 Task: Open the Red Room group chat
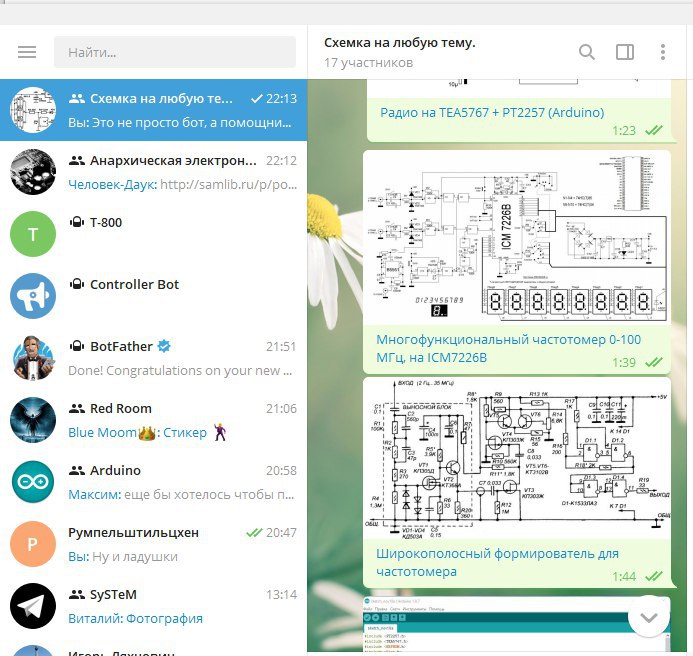pos(153,420)
